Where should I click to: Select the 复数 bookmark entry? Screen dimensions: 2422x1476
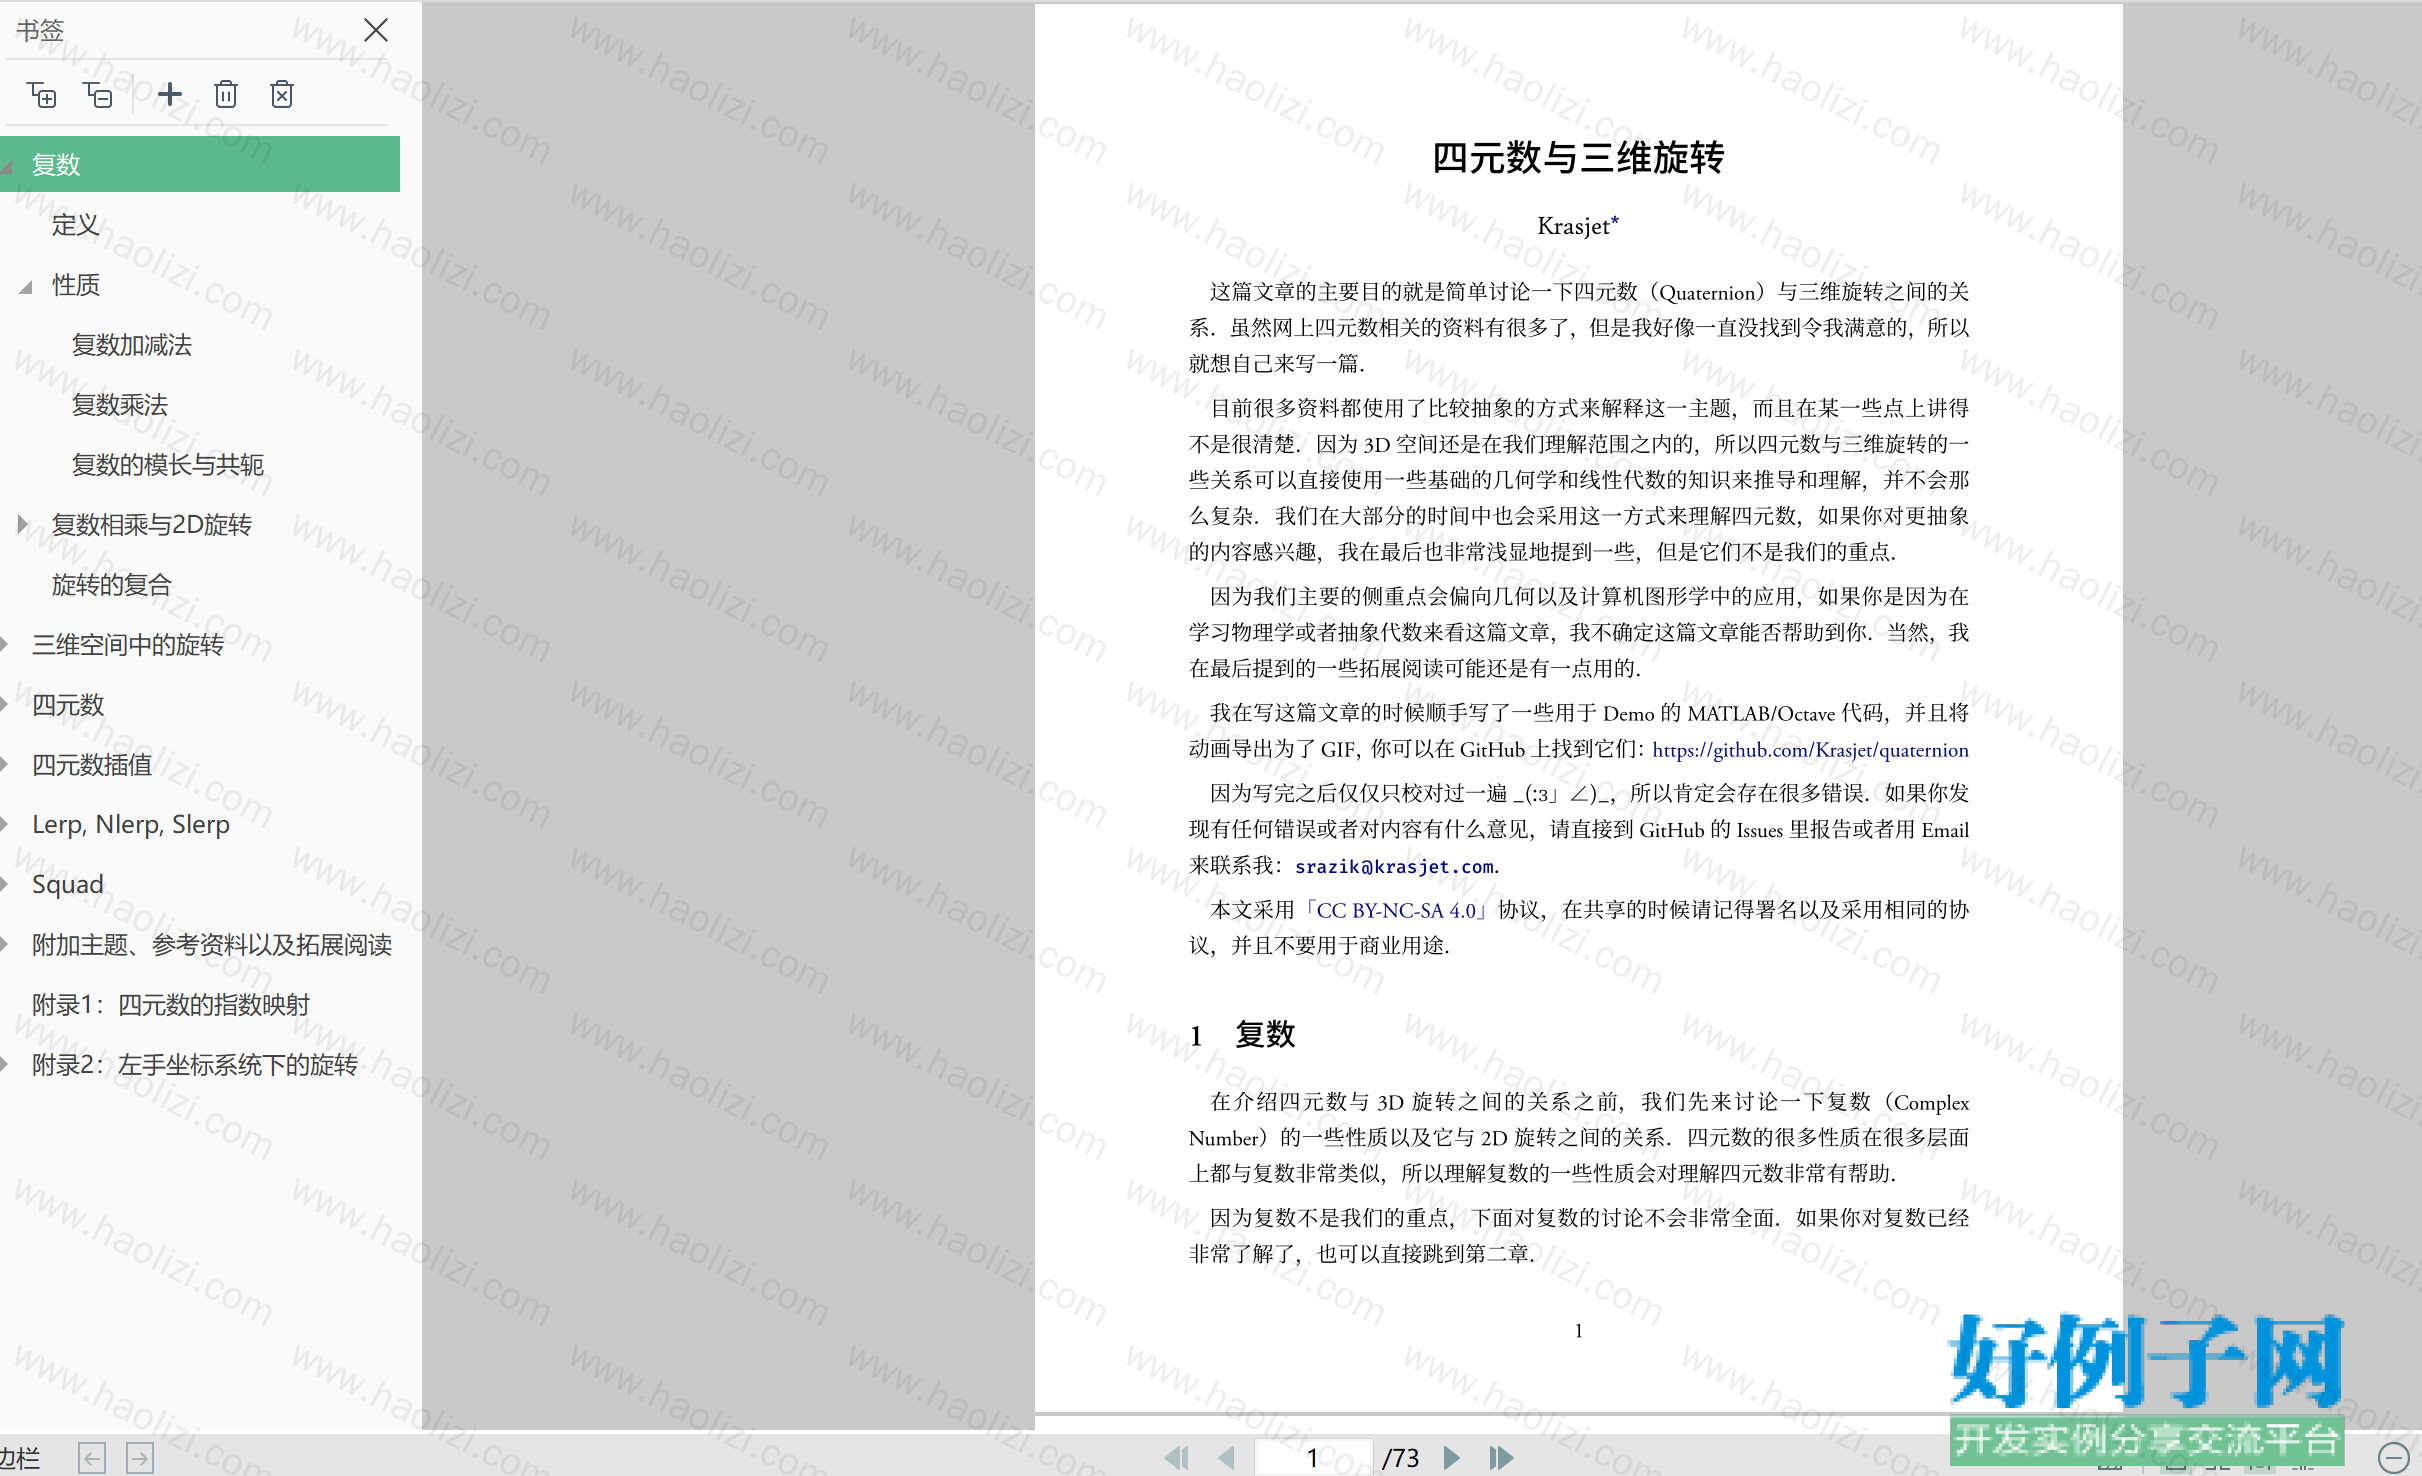coord(200,164)
